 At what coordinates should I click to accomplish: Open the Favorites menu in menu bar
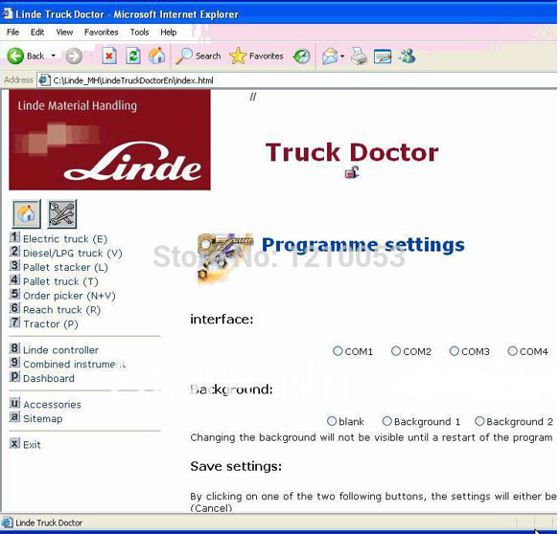click(x=101, y=32)
